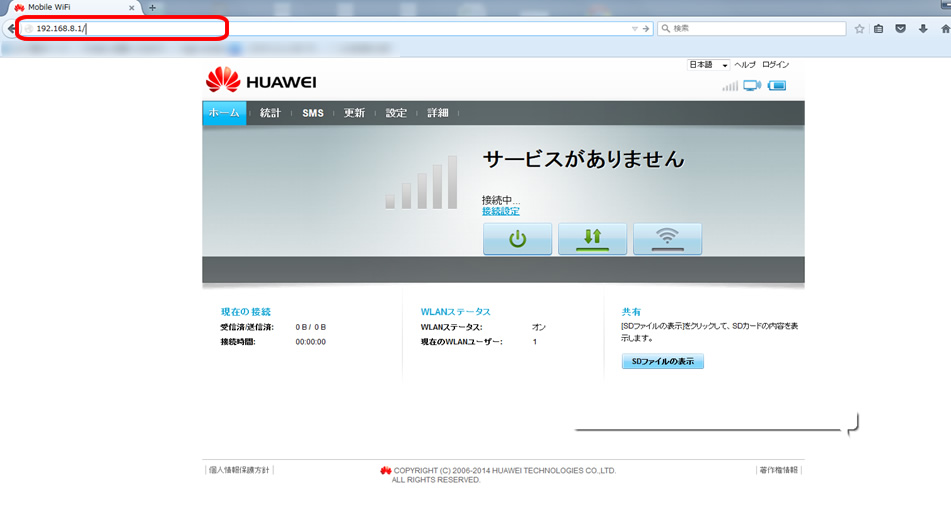This screenshot has width=951, height=516.
Task: Click the ログイン login link
Action: [x=776, y=65]
